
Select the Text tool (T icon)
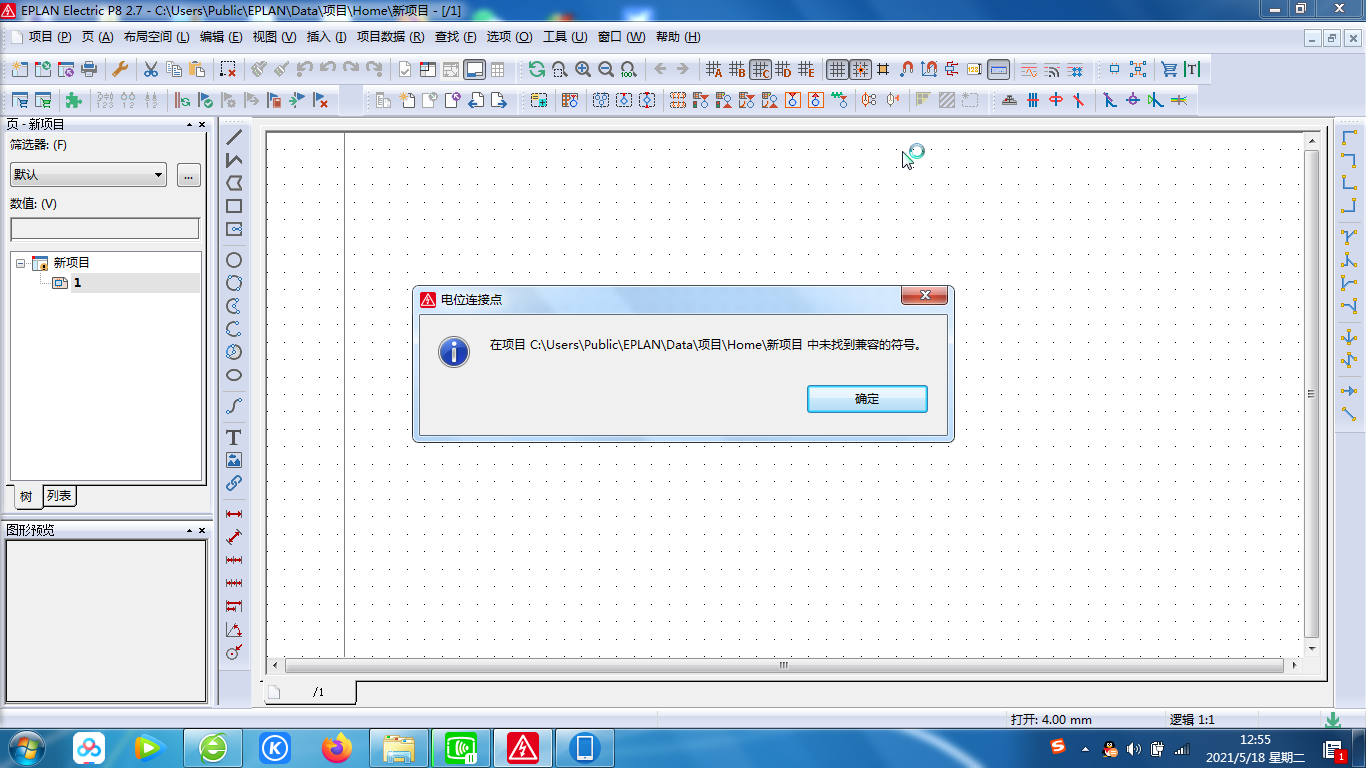pos(234,437)
